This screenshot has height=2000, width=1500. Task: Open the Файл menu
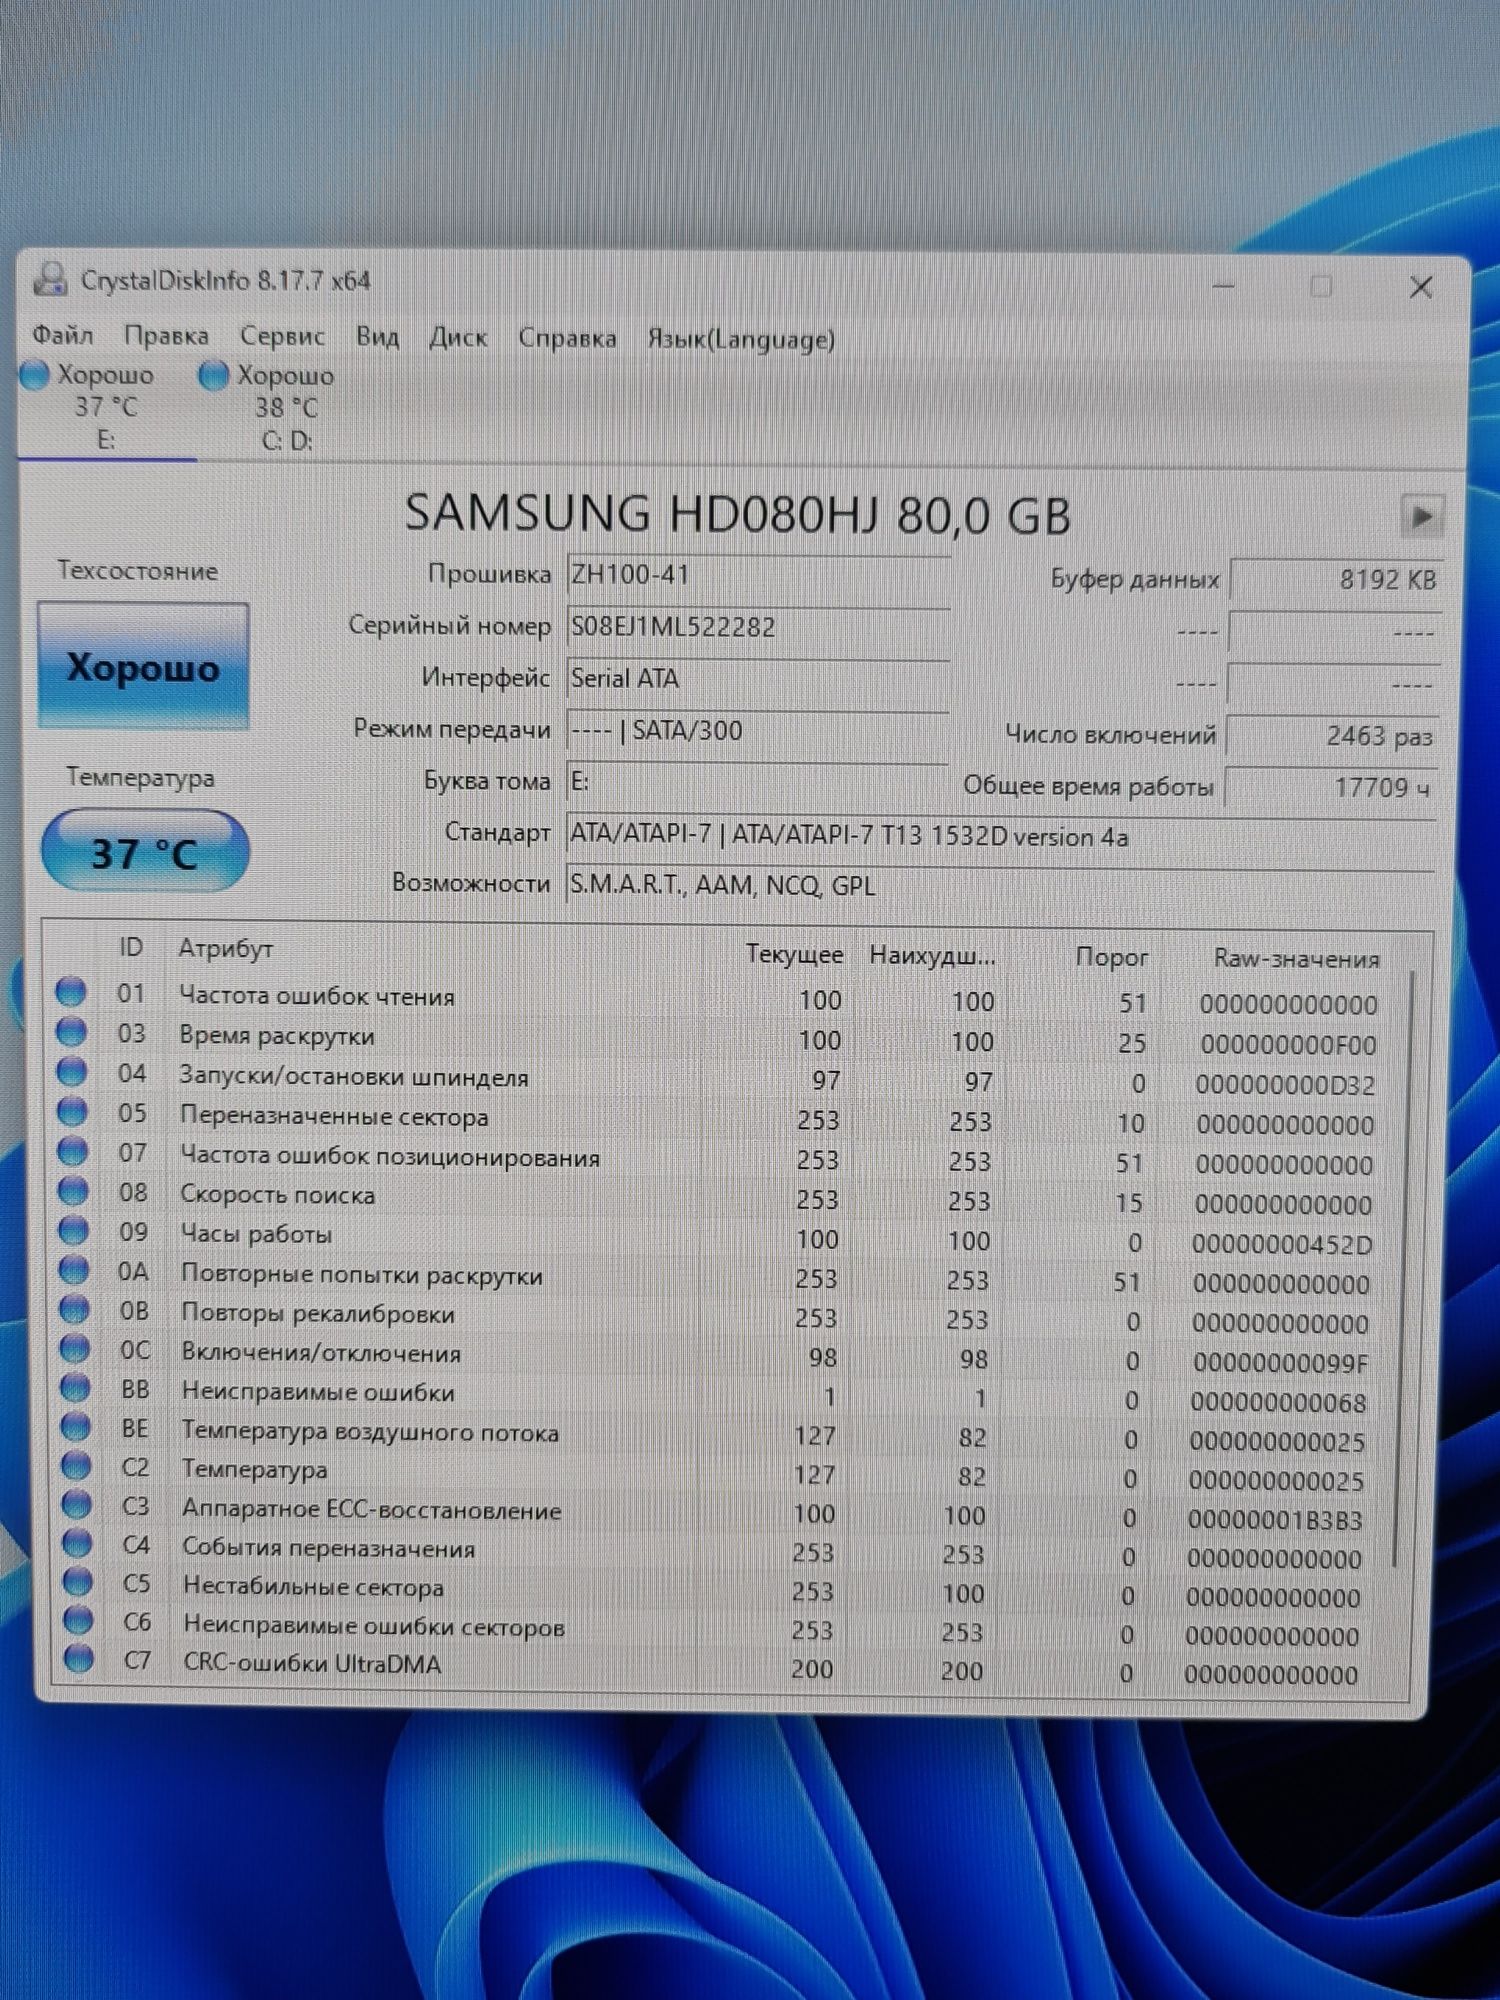click(62, 335)
